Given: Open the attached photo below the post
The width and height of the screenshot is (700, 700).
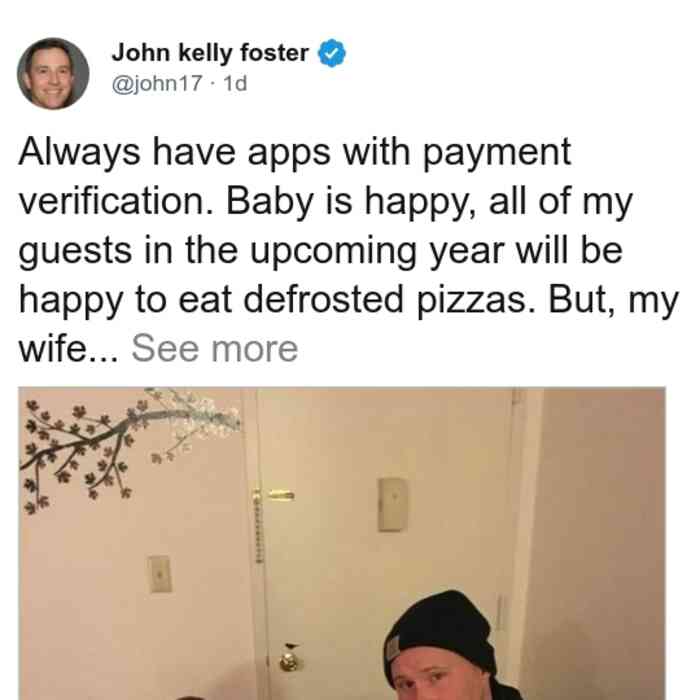Looking at the screenshot, I should [342, 543].
